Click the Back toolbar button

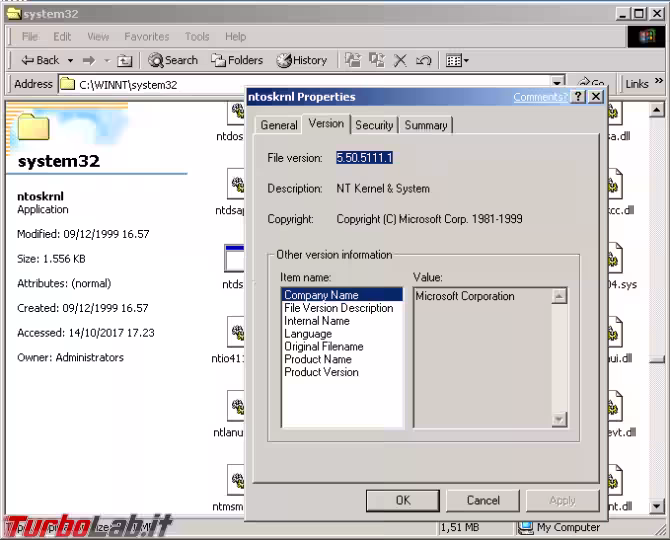(39, 60)
